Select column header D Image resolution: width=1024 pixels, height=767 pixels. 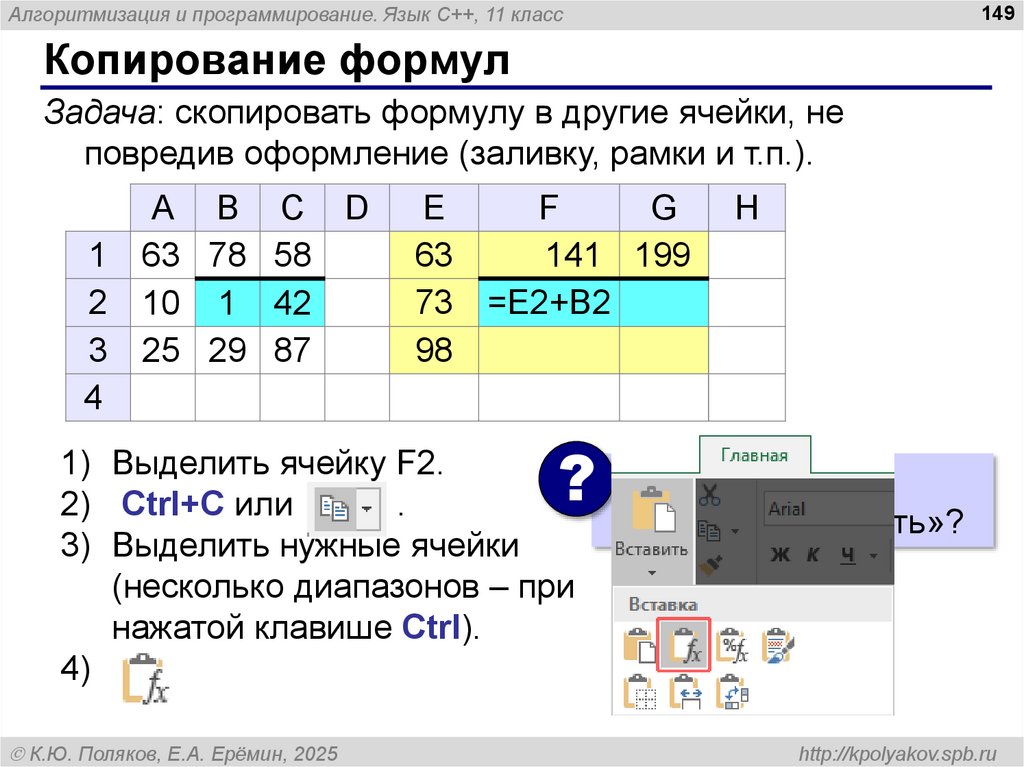pos(357,208)
